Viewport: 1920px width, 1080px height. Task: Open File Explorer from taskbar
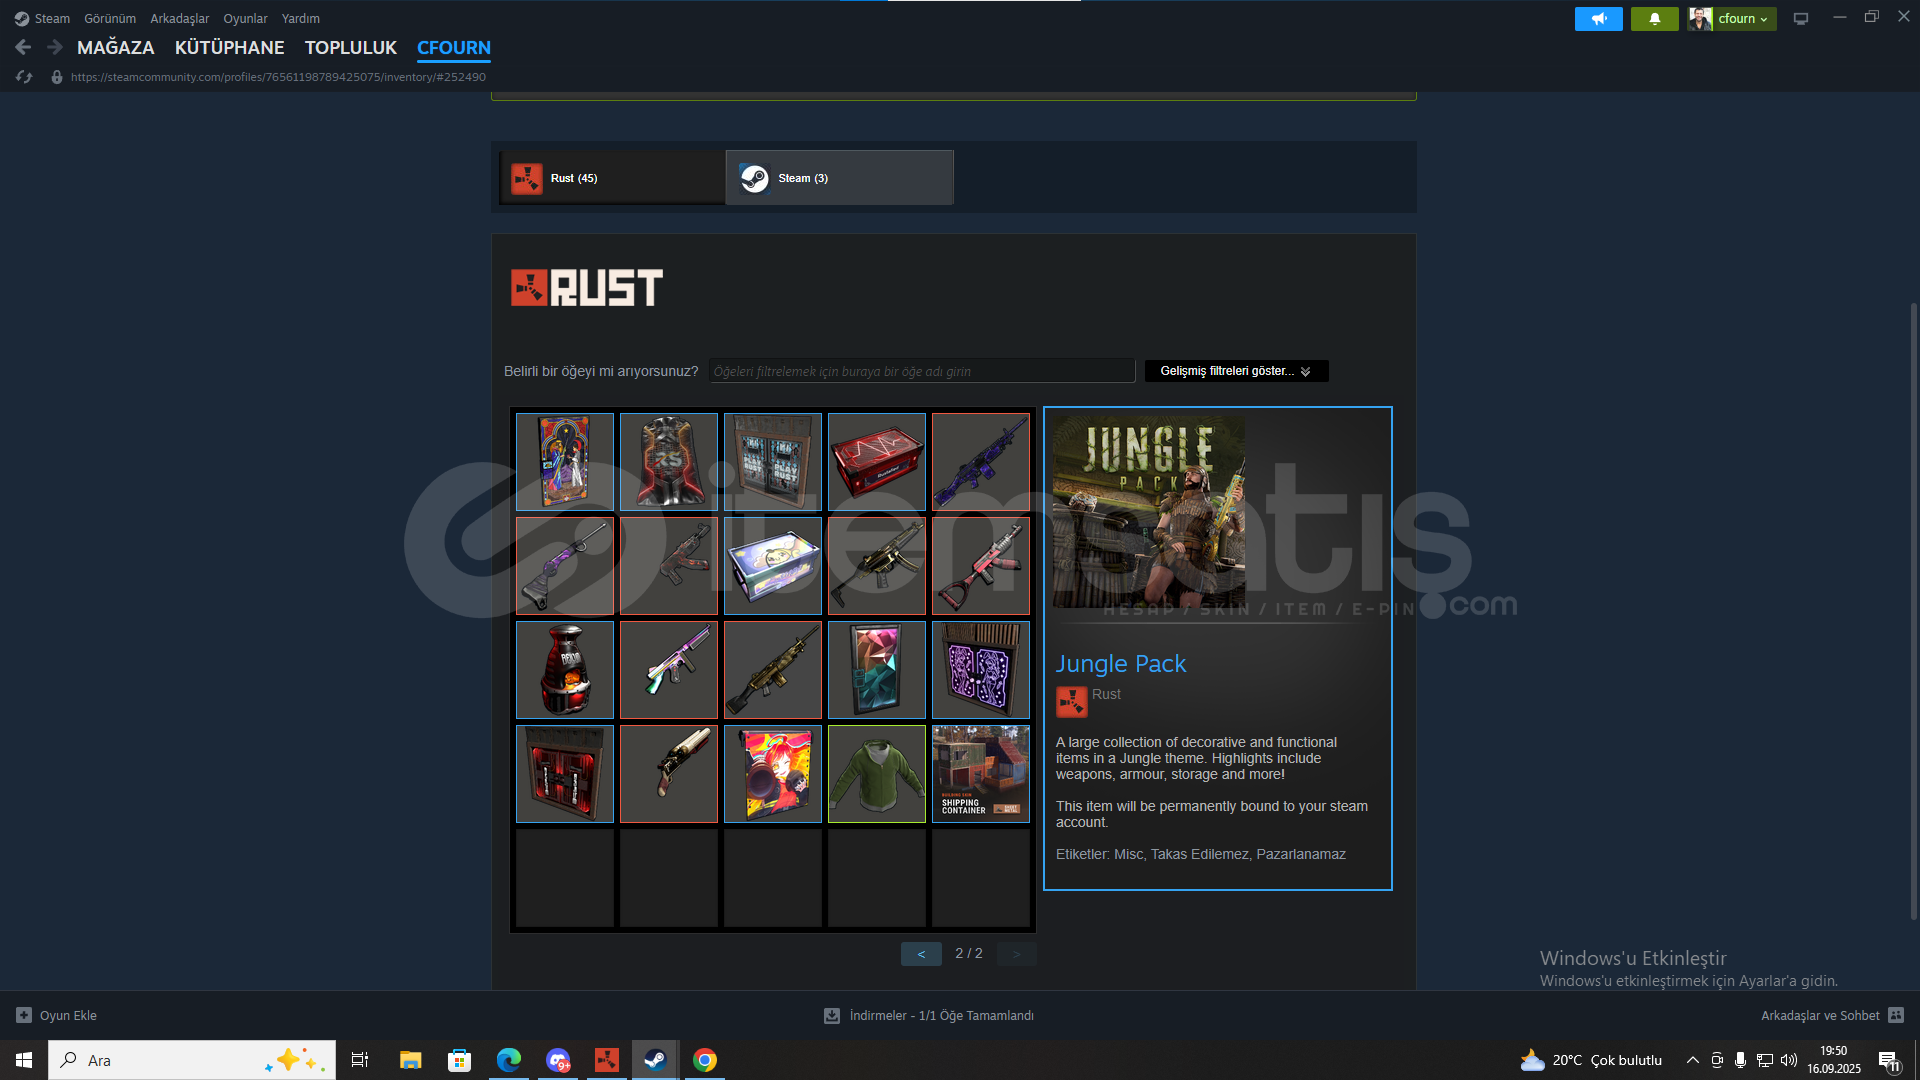(410, 1060)
